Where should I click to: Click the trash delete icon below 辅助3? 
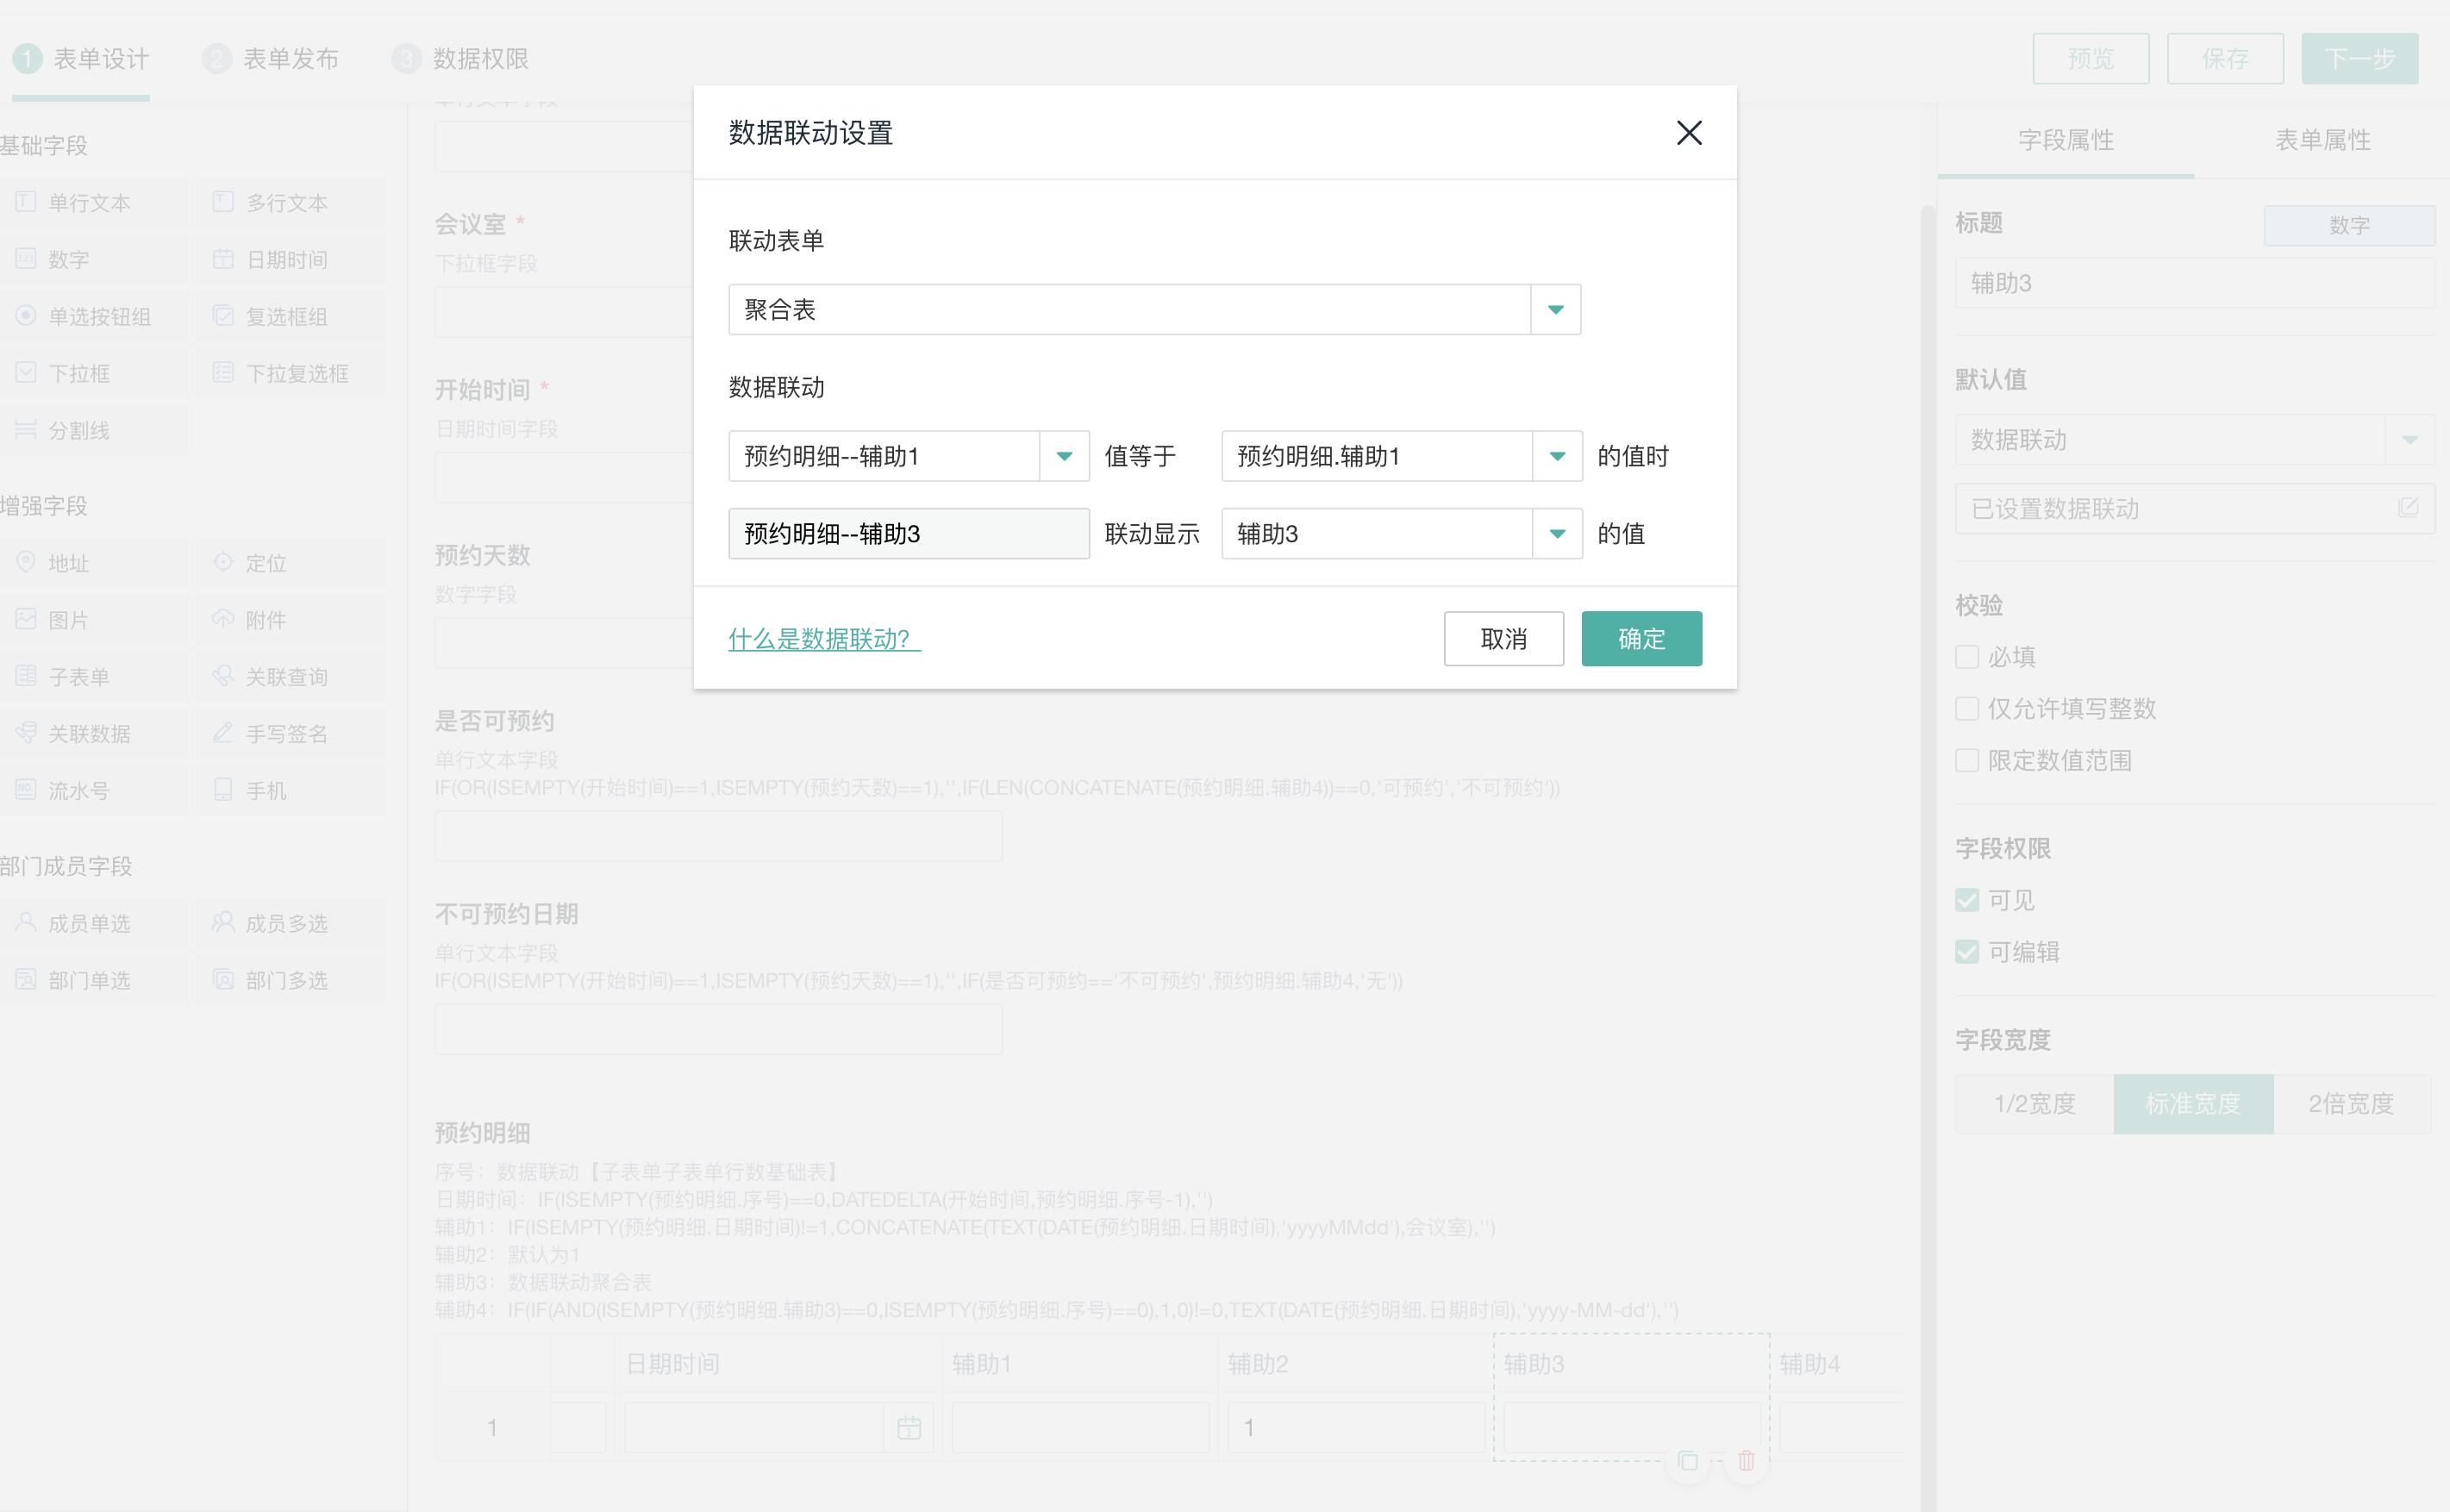click(x=1746, y=1461)
